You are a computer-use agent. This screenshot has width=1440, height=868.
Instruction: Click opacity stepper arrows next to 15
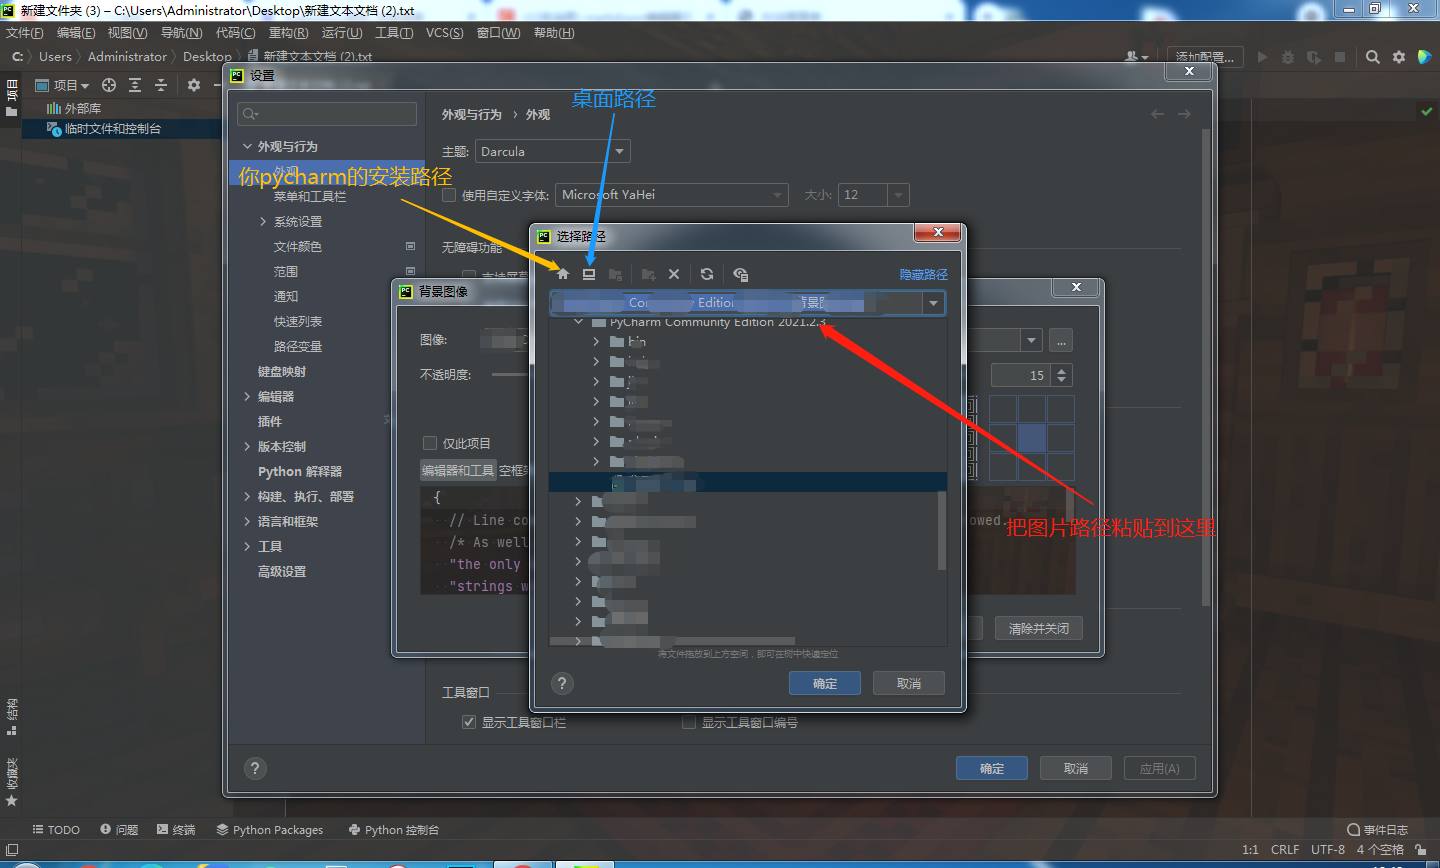[1062, 375]
